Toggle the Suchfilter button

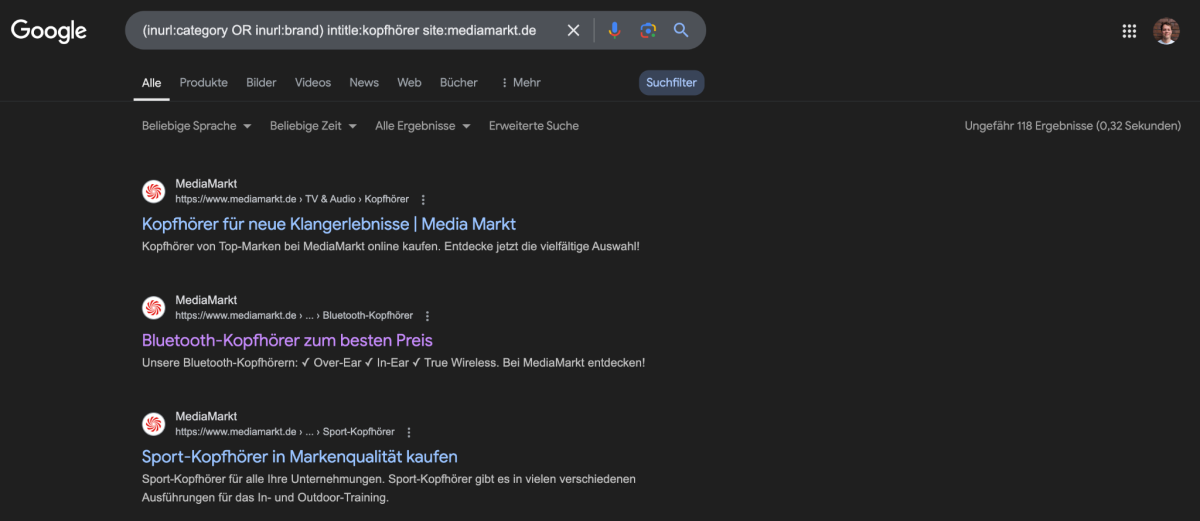click(671, 83)
